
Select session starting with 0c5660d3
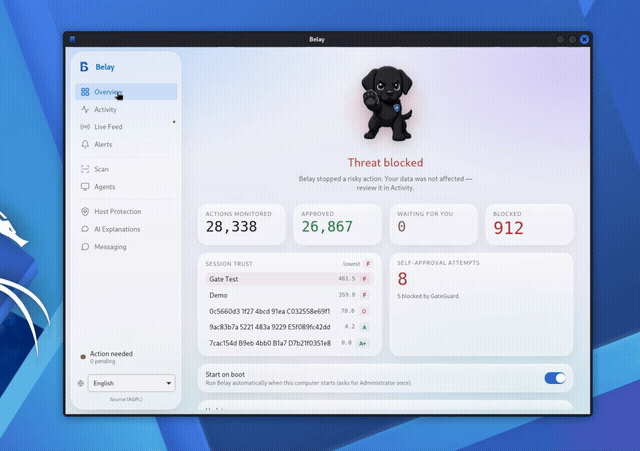(x=289, y=311)
